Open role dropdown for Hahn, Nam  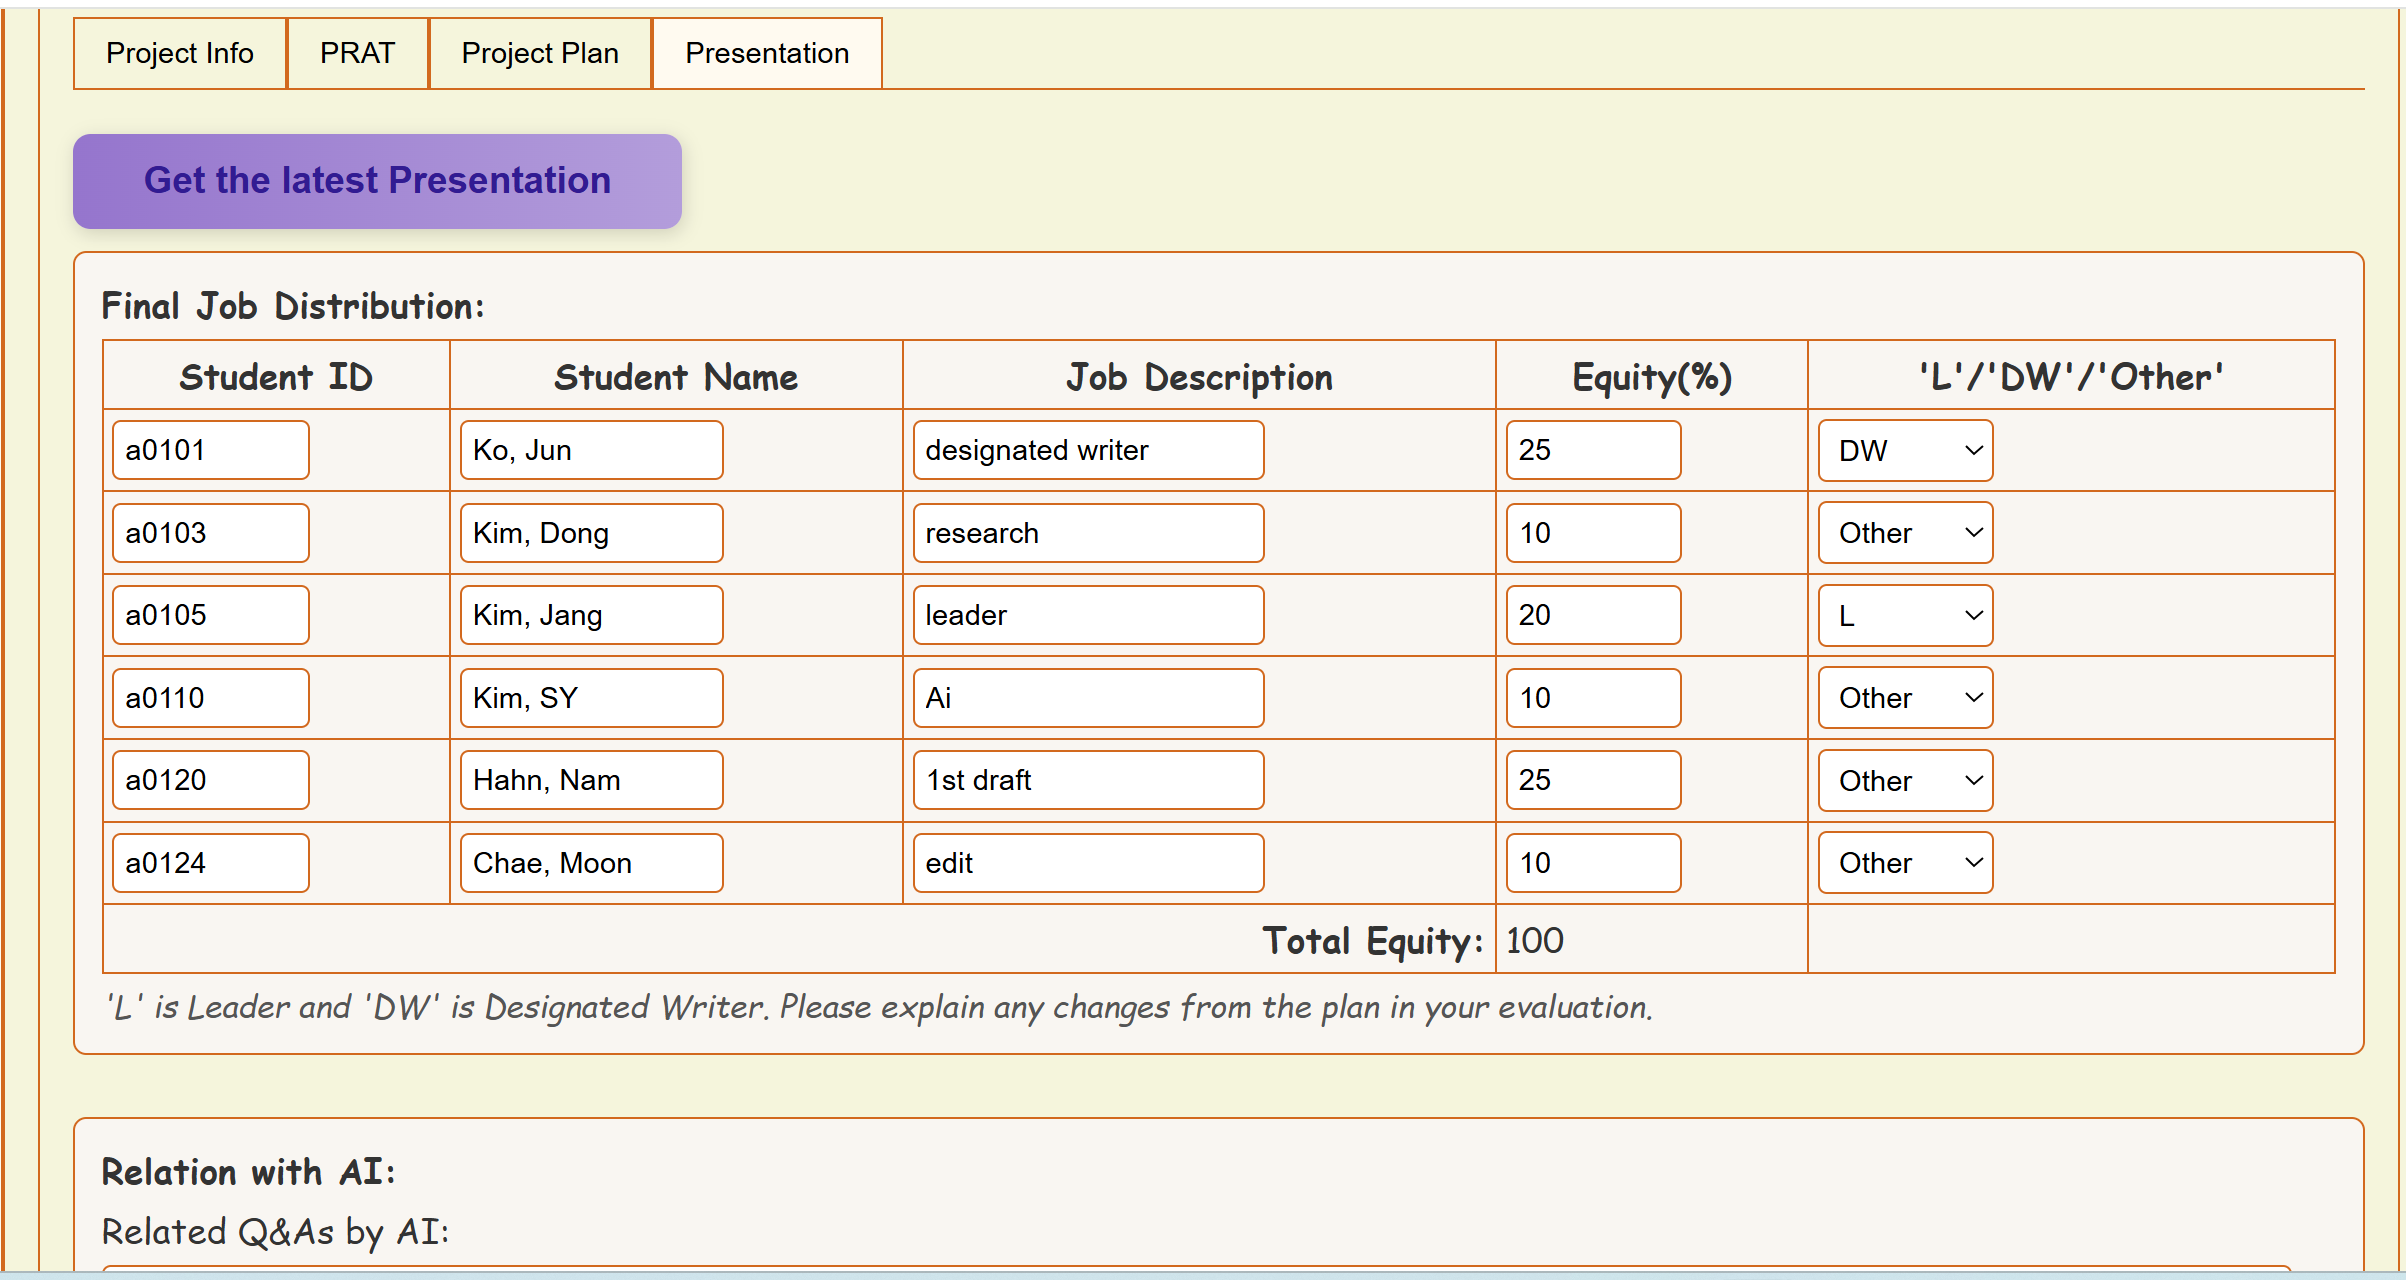tap(1905, 780)
